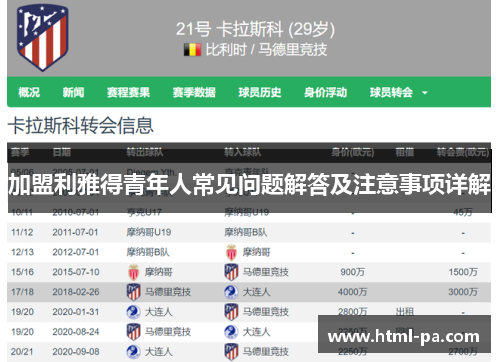Select the date 2020-01-31

coord(76,312)
